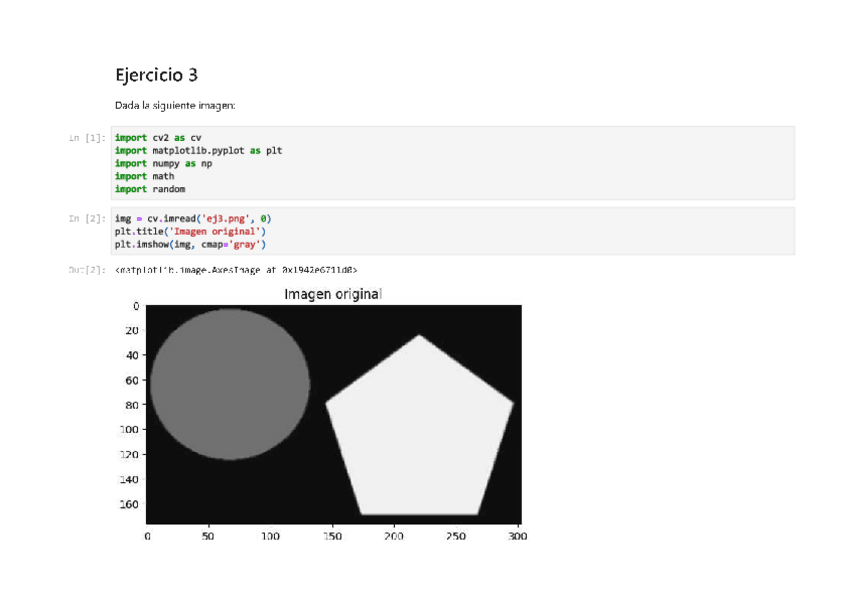The height and width of the screenshot is (599, 848).
Task: Click the gray circle in the plot
Action: [230, 384]
